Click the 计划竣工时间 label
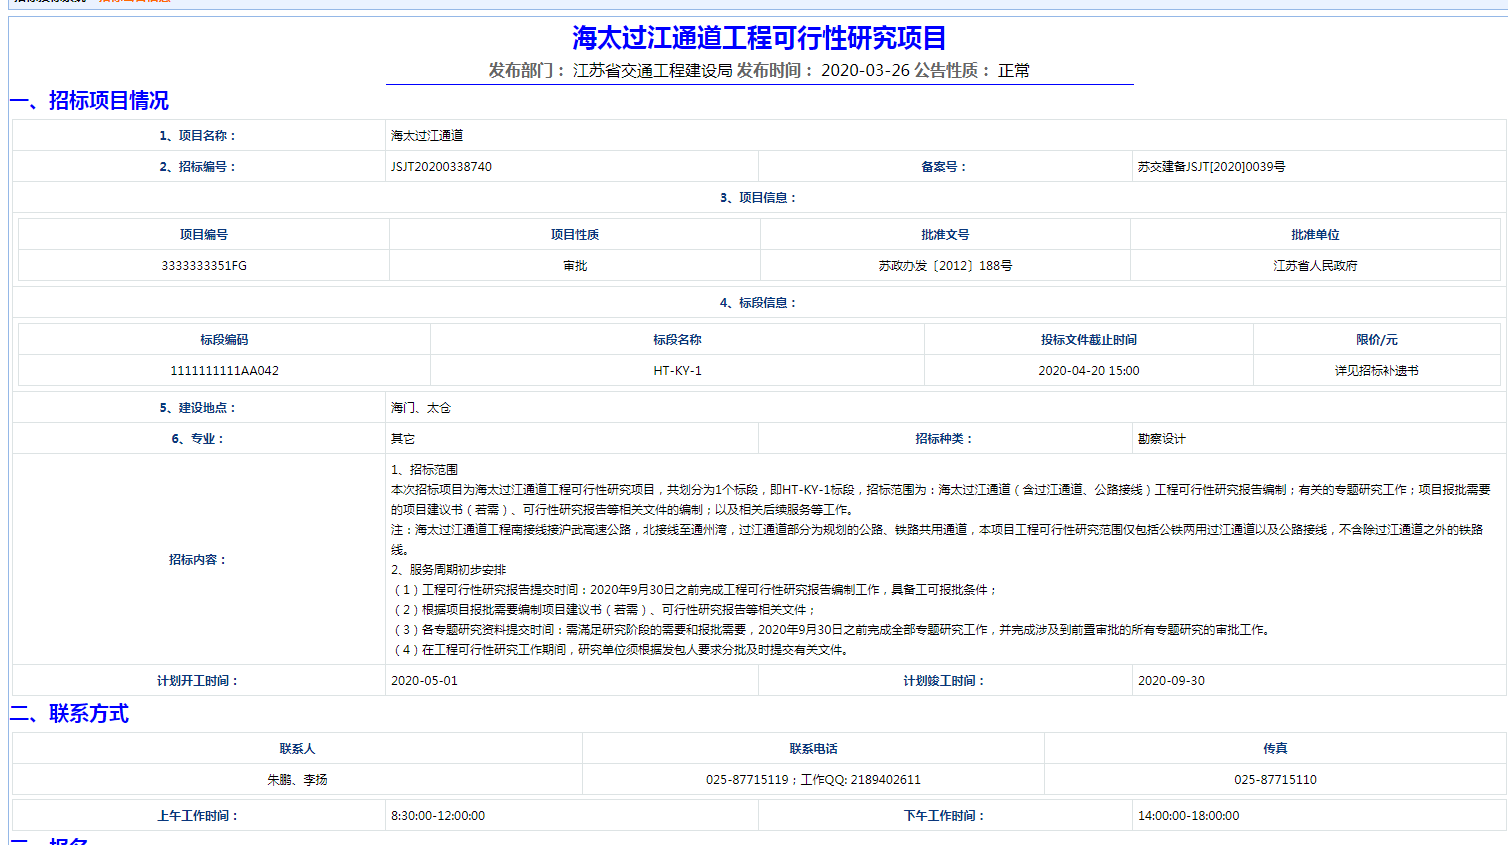Screen dimensions: 1509x845 point(944,681)
